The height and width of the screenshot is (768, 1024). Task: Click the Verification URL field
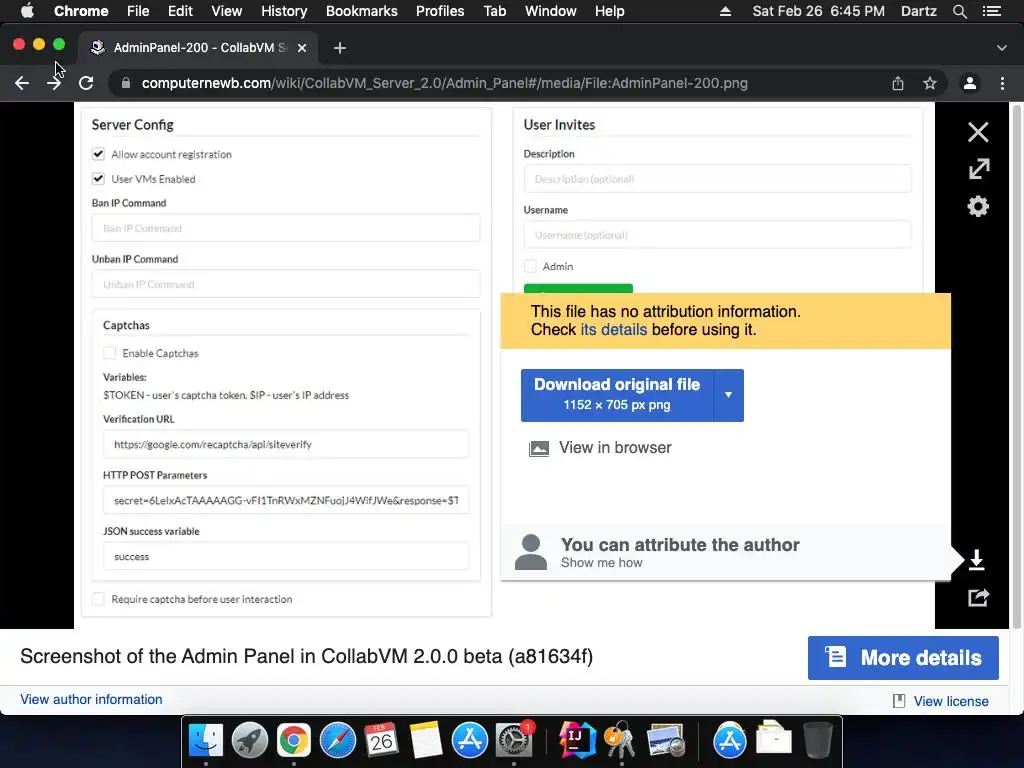coord(286,444)
